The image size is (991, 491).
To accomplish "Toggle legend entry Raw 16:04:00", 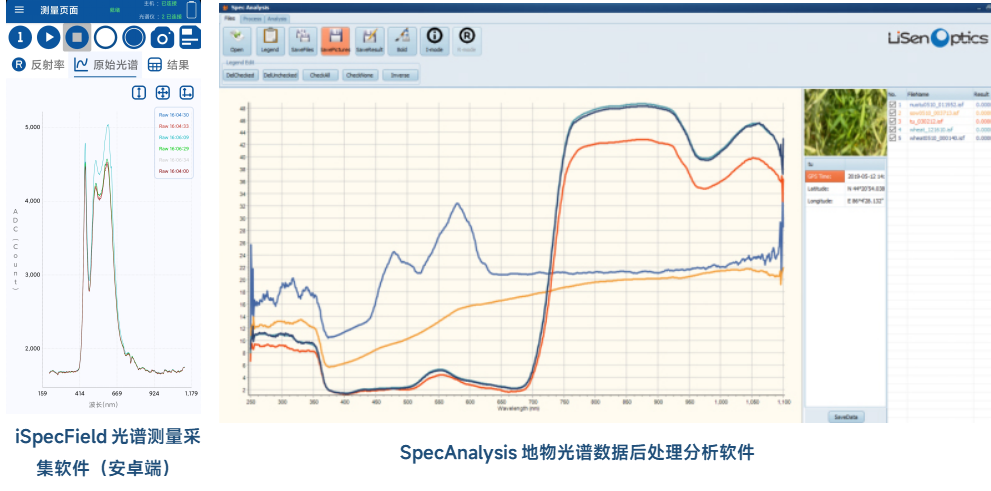I will point(174,171).
